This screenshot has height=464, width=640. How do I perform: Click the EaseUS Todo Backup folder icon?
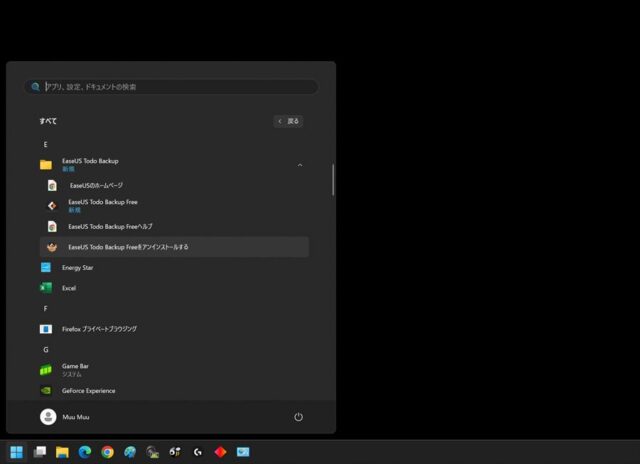46,164
